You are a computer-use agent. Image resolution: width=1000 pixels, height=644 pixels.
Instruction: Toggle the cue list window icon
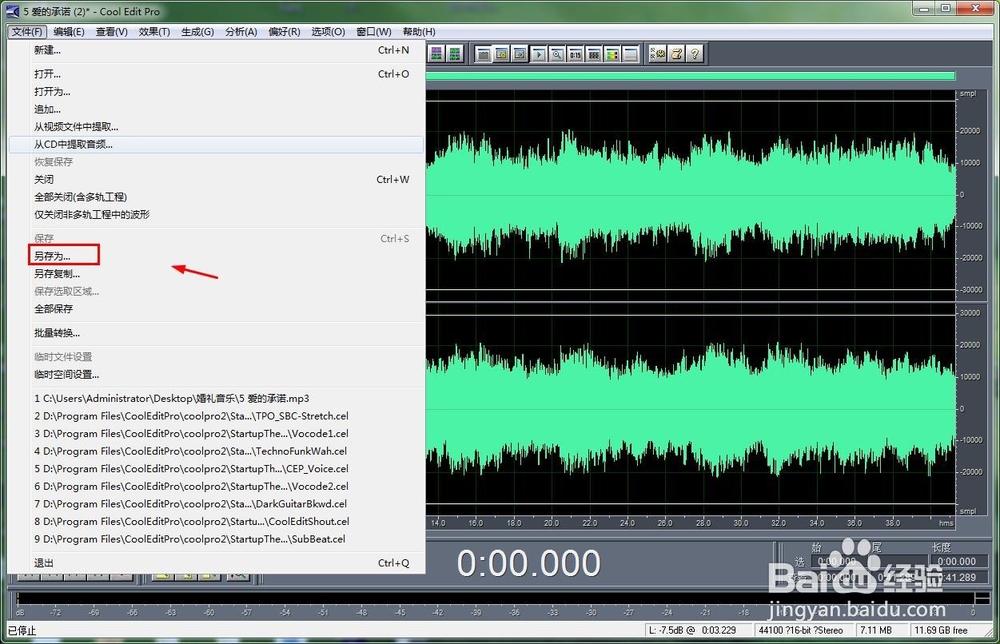click(502, 55)
